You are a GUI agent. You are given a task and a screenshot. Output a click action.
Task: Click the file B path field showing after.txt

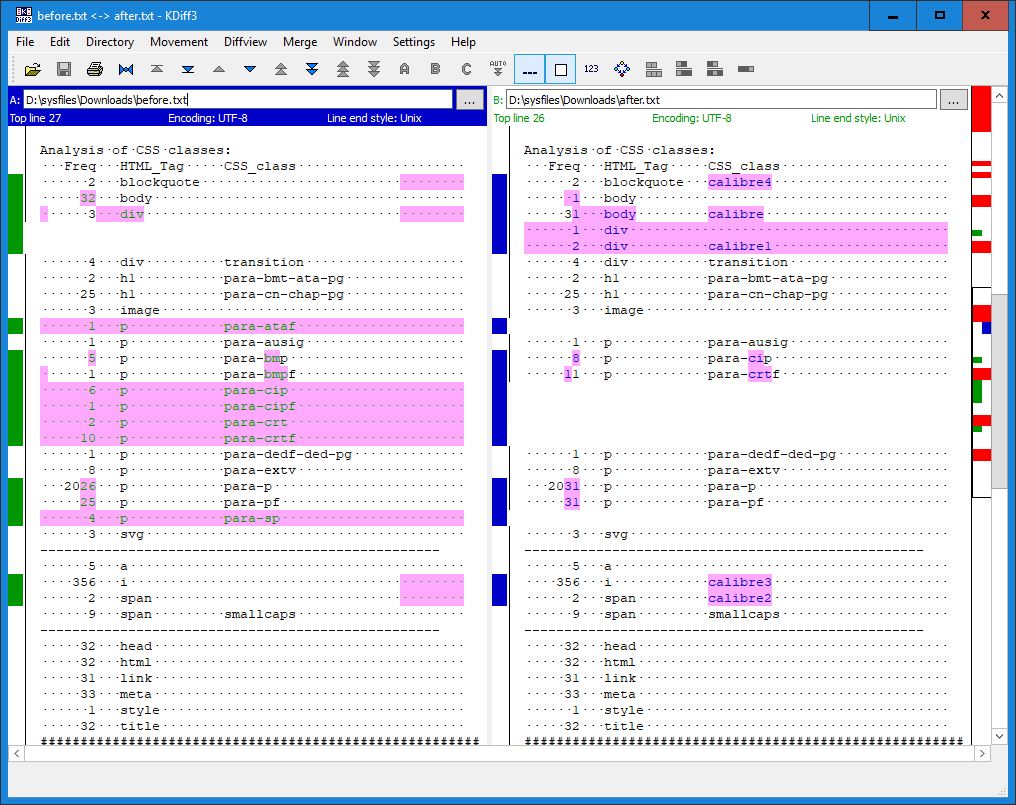720,100
